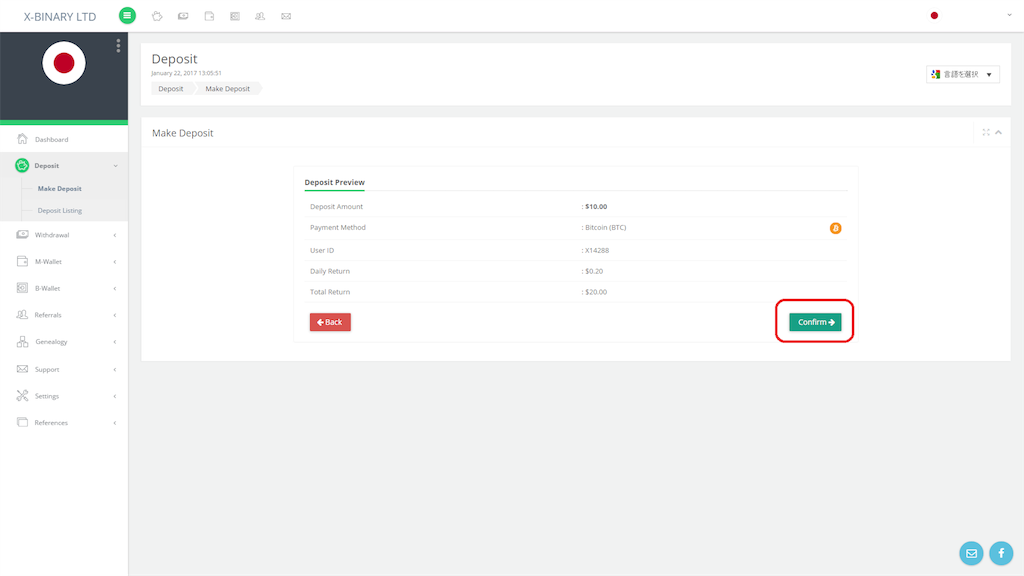Expand Genealogy with its chevron
The width and height of the screenshot is (1024, 576).
[115, 342]
